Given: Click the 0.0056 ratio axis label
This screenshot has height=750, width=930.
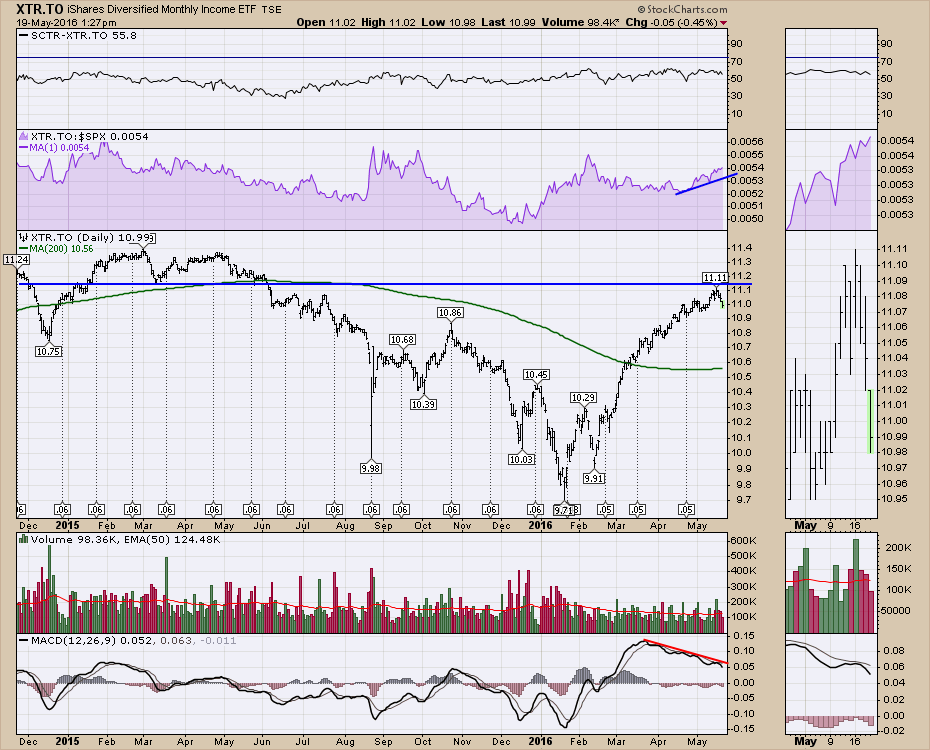Looking at the screenshot, I should 747,142.
